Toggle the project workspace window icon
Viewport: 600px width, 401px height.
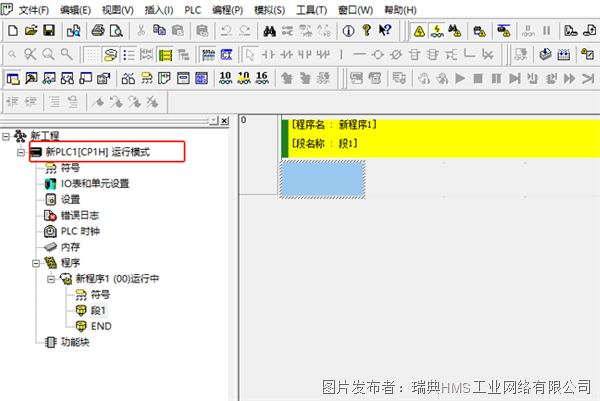13,78
